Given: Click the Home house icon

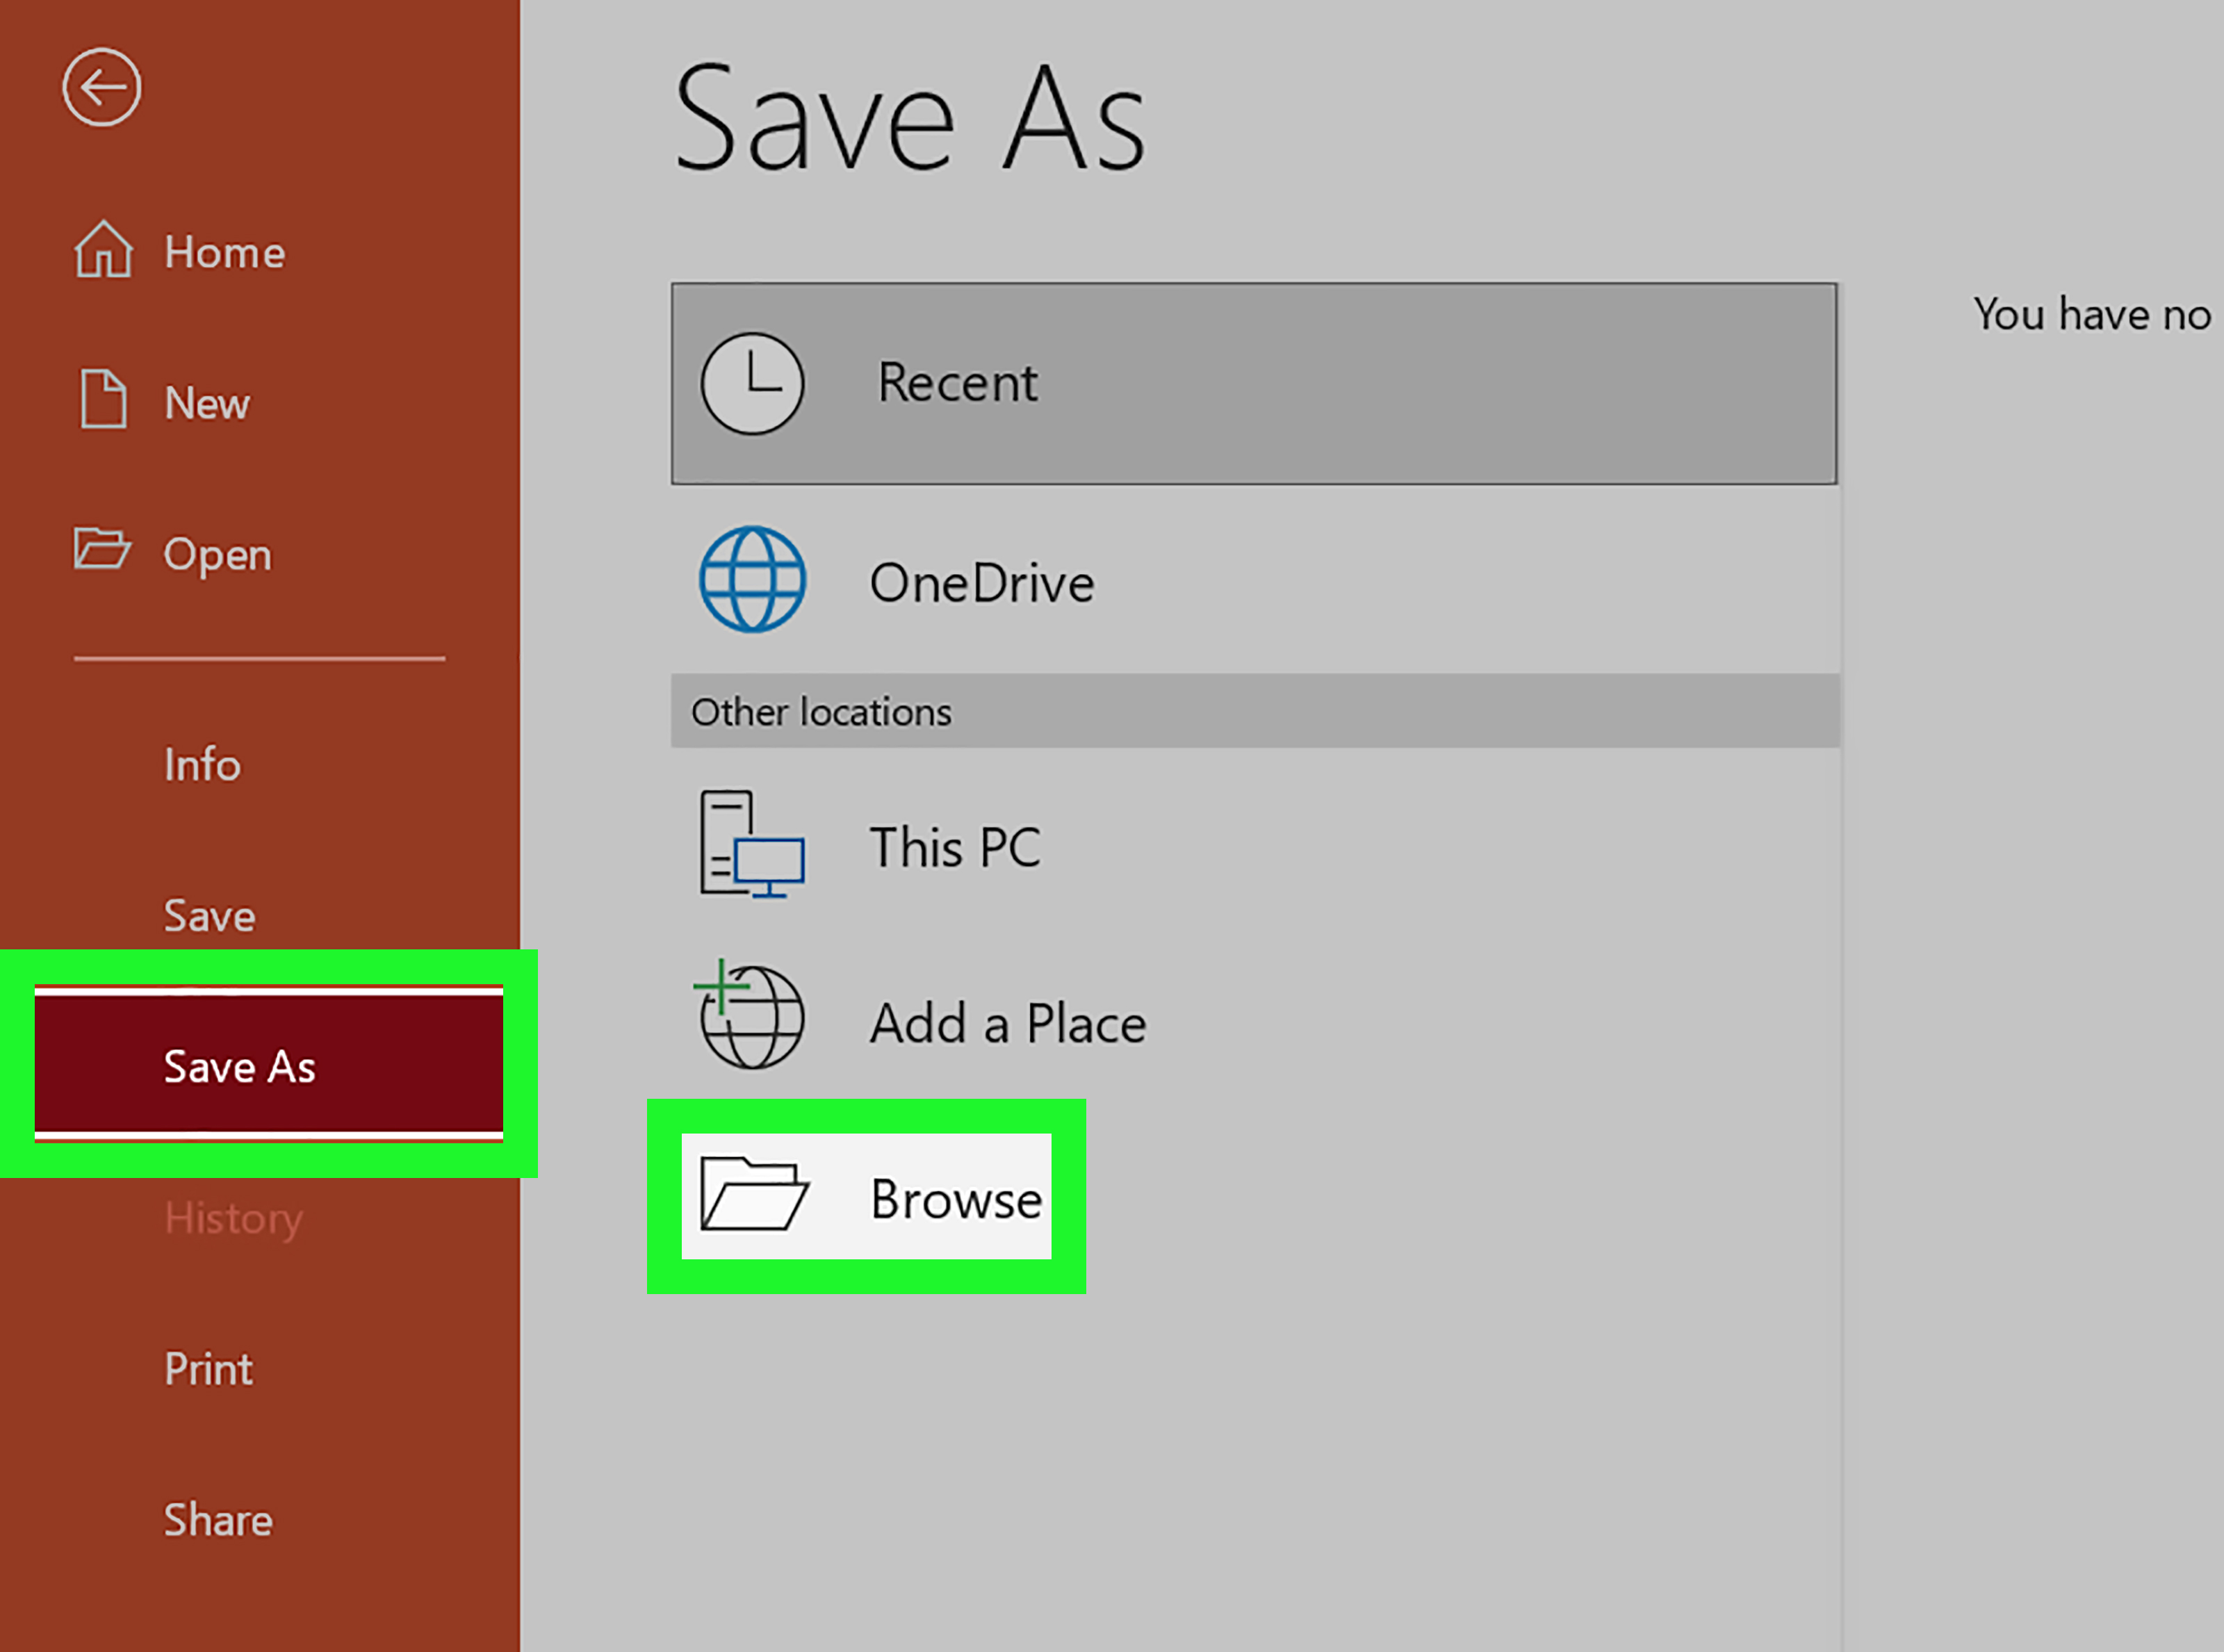Looking at the screenshot, I should [103, 249].
